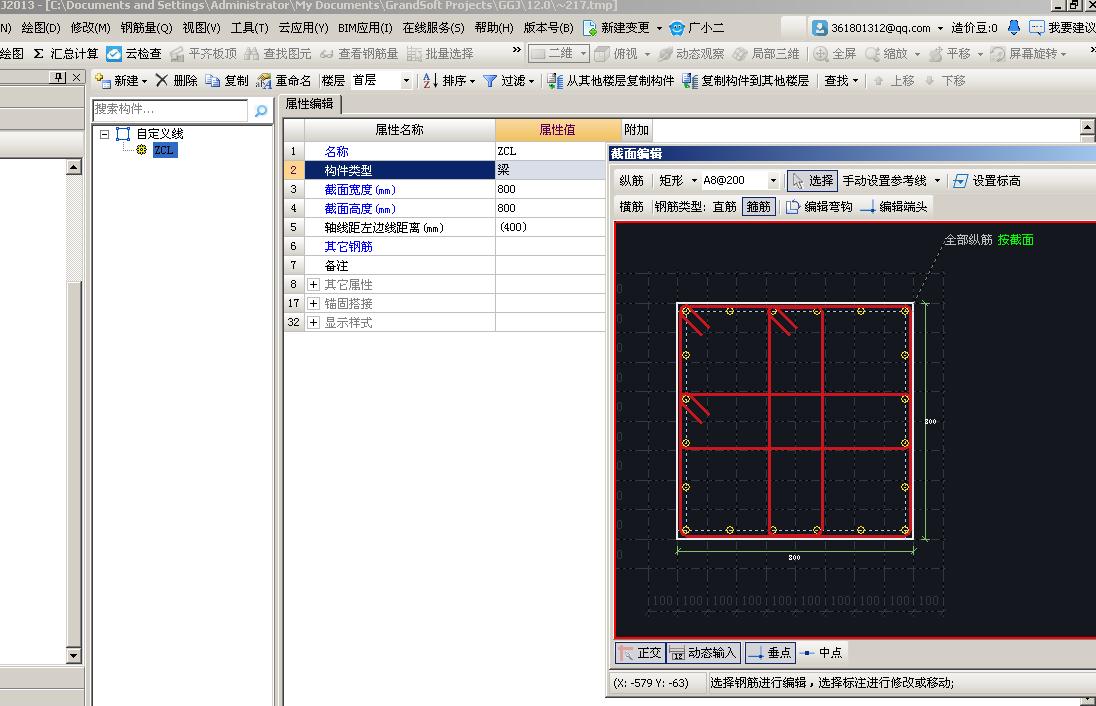Click the 汇总计算 sigma icon
This screenshot has width=1096, height=706.
click(38, 54)
